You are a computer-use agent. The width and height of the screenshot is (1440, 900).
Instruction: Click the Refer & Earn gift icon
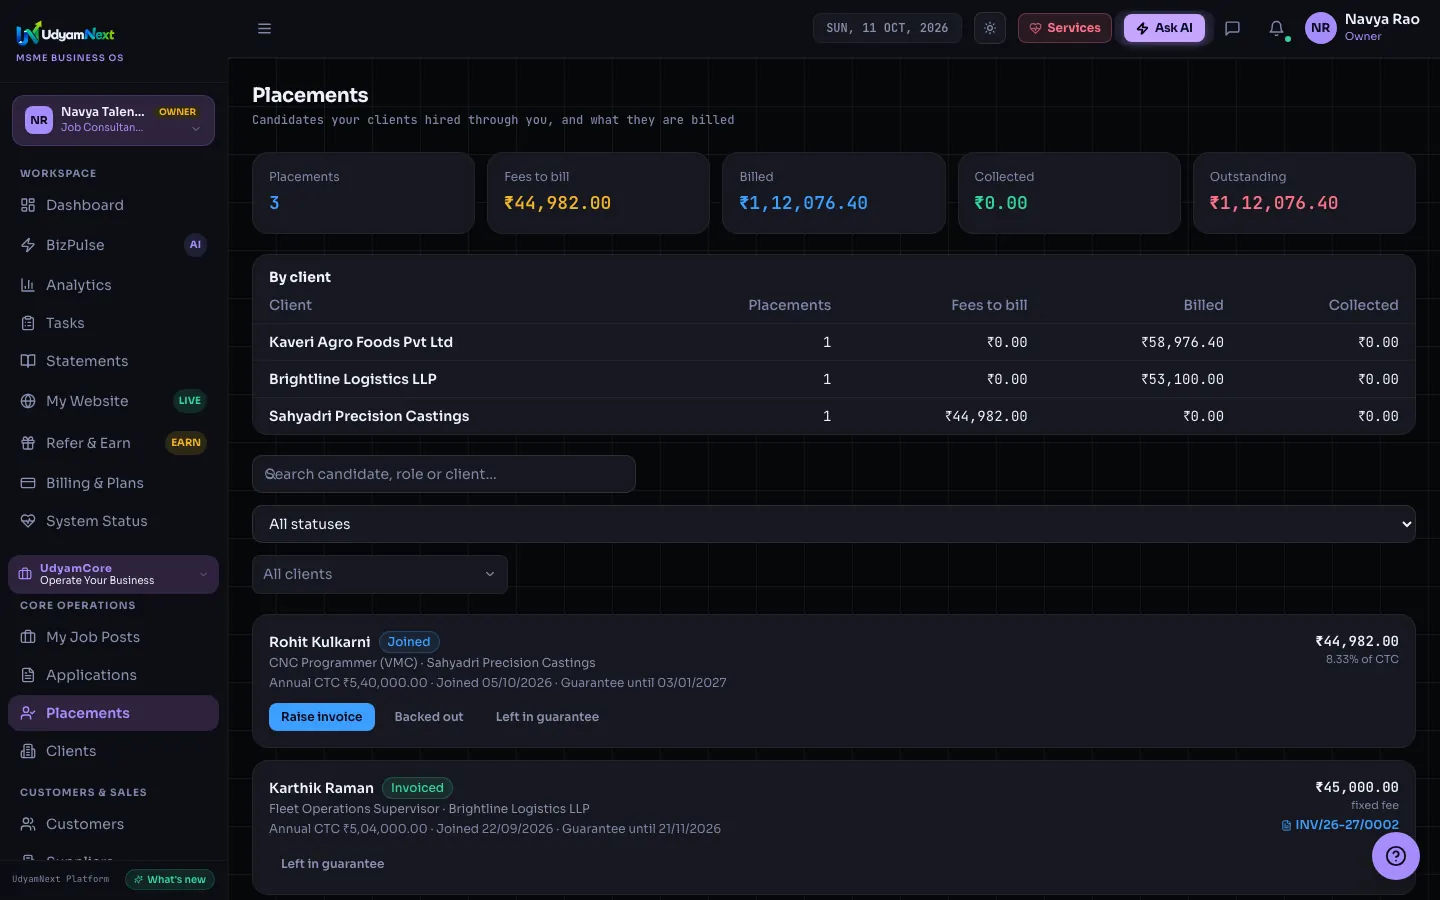[28, 443]
